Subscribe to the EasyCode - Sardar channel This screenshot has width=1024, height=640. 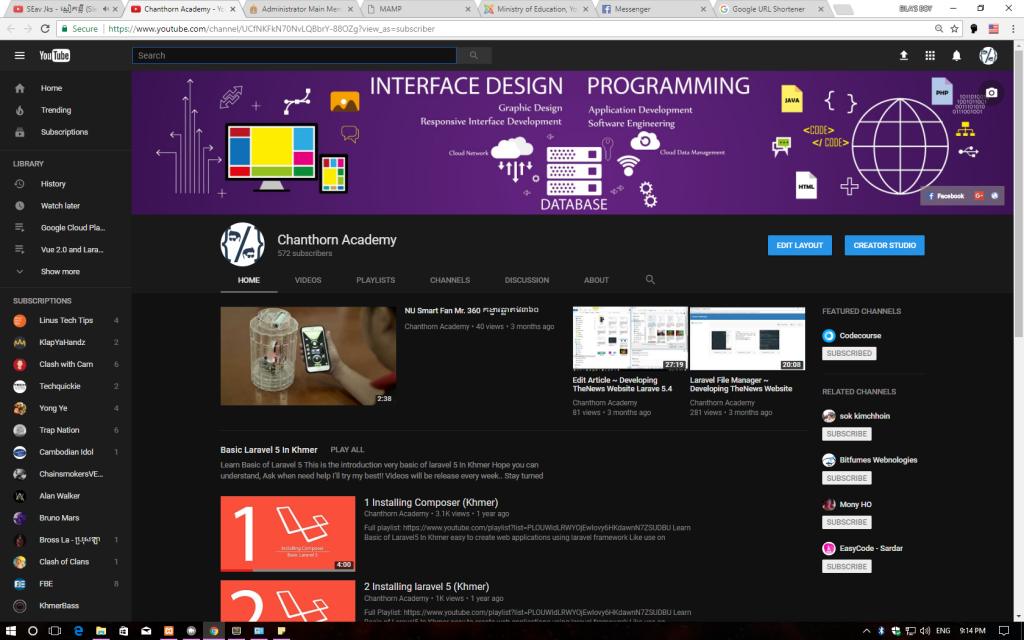[847, 566]
